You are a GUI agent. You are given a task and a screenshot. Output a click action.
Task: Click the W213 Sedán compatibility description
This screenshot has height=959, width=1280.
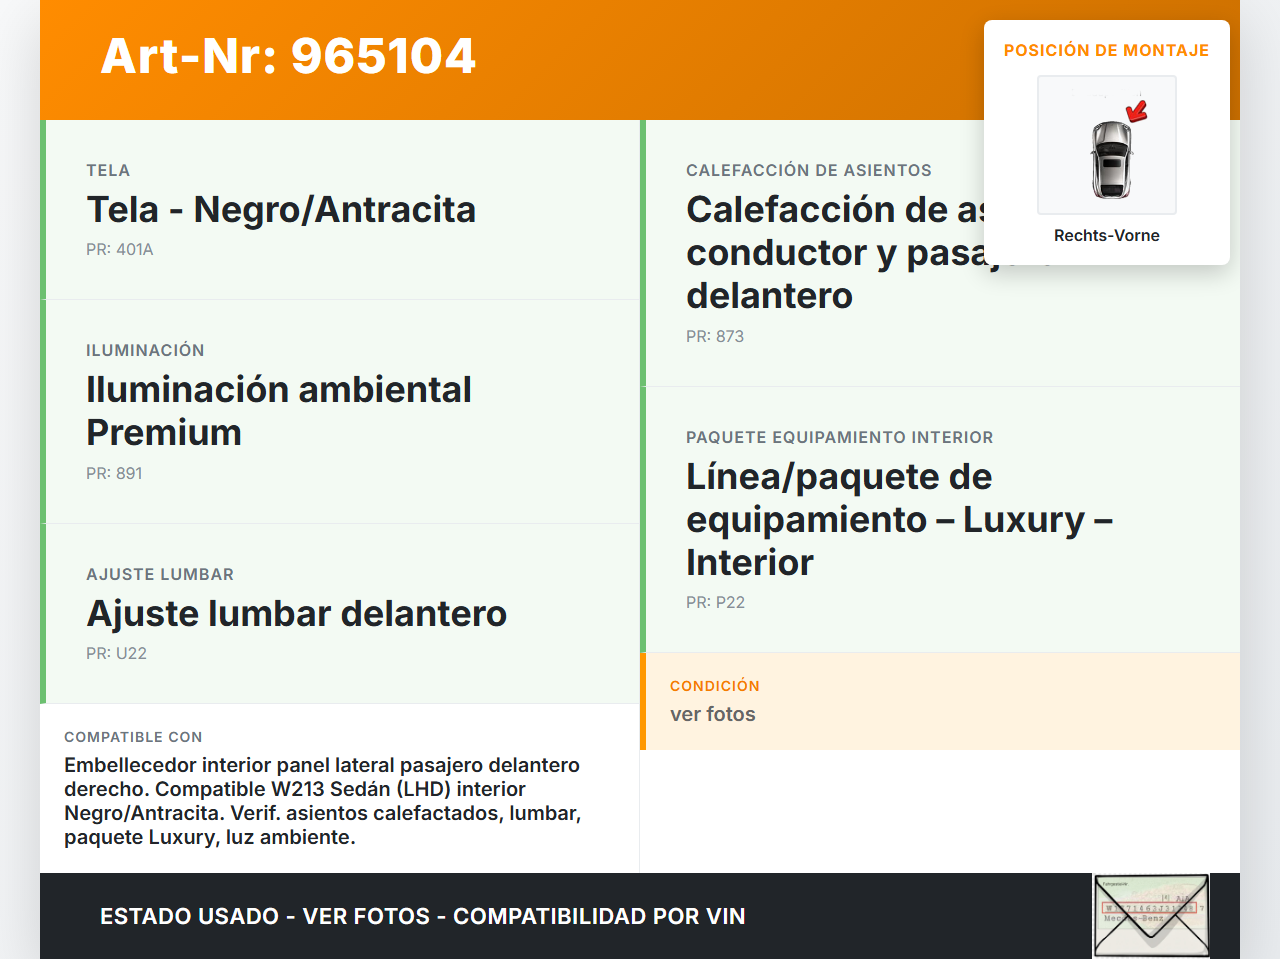tap(323, 801)
